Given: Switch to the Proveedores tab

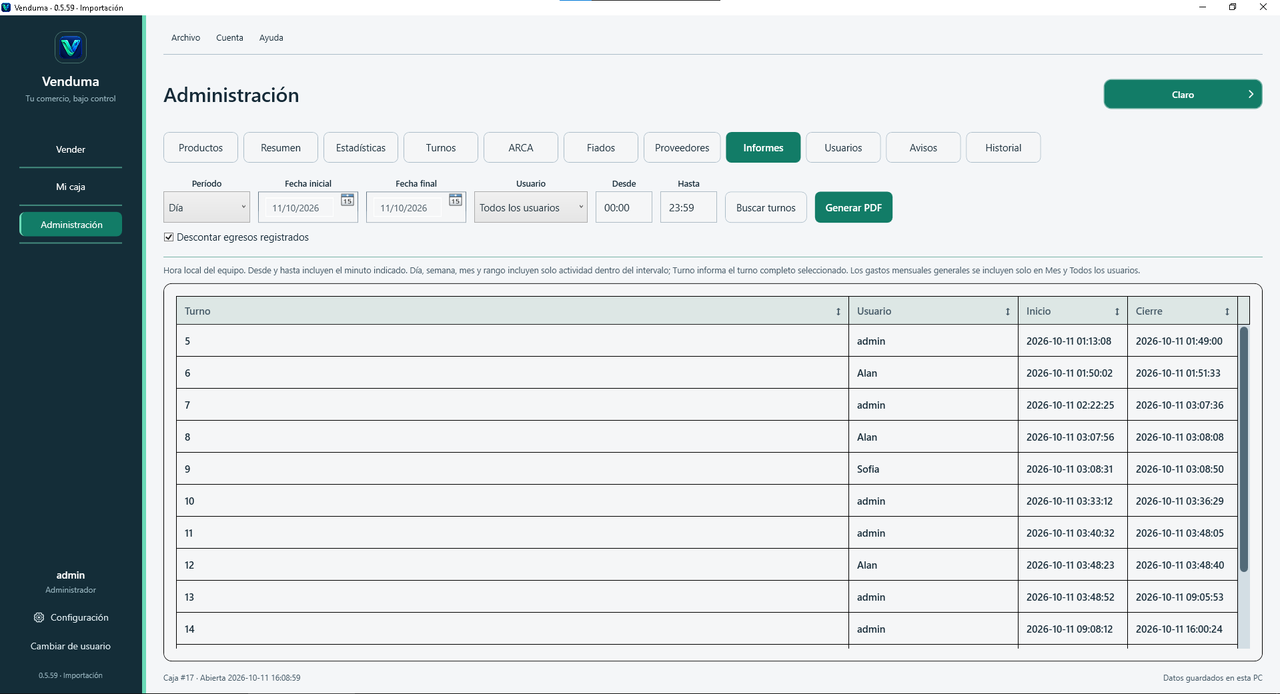Looking at the screenshot, I should [x=682, y=147].
